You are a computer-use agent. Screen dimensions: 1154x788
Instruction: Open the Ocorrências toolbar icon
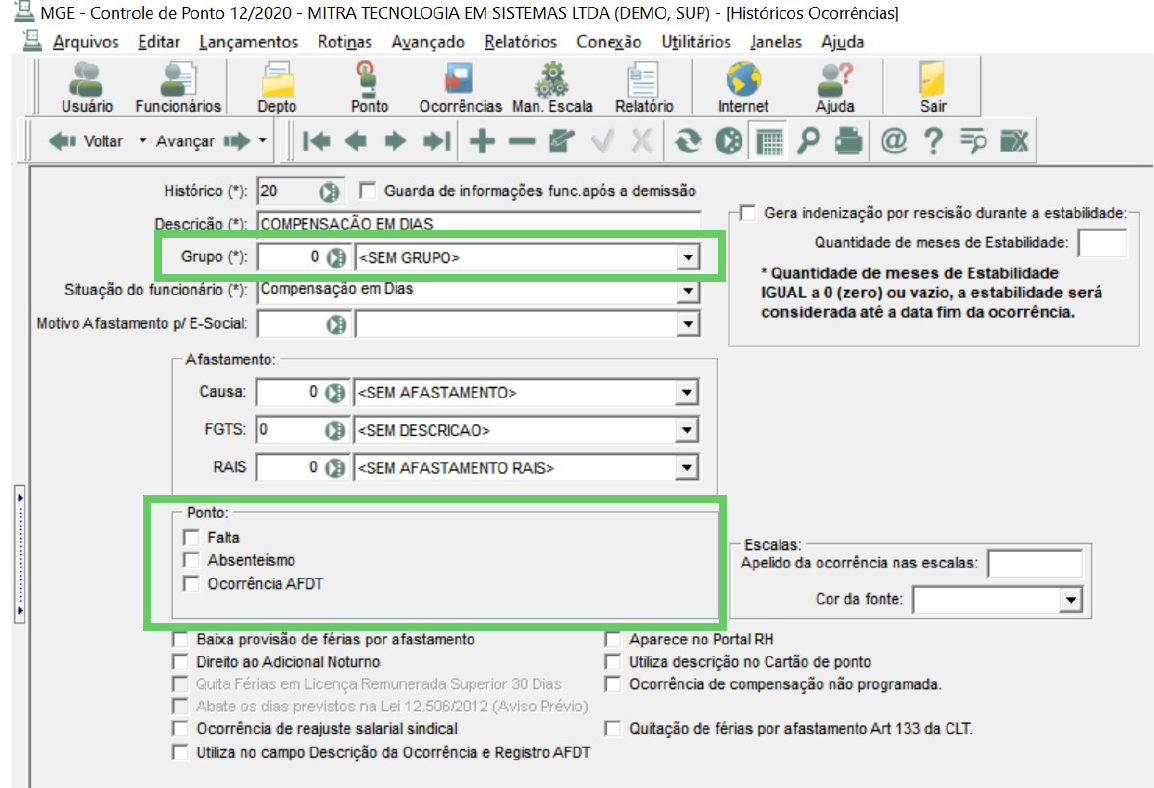pos(460,88)
